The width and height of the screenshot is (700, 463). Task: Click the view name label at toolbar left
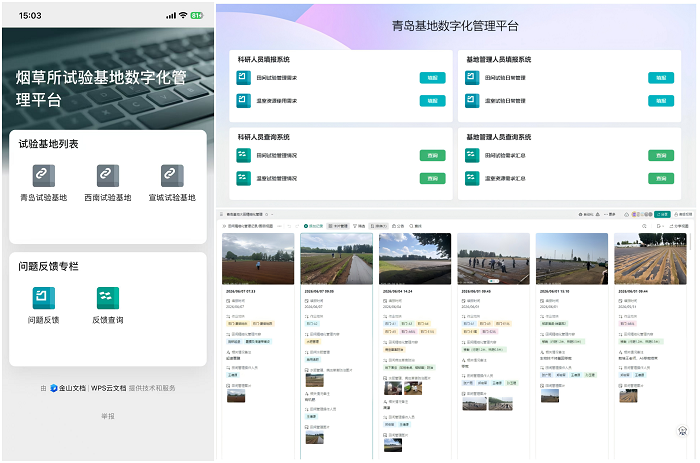(x=250, y=226)
